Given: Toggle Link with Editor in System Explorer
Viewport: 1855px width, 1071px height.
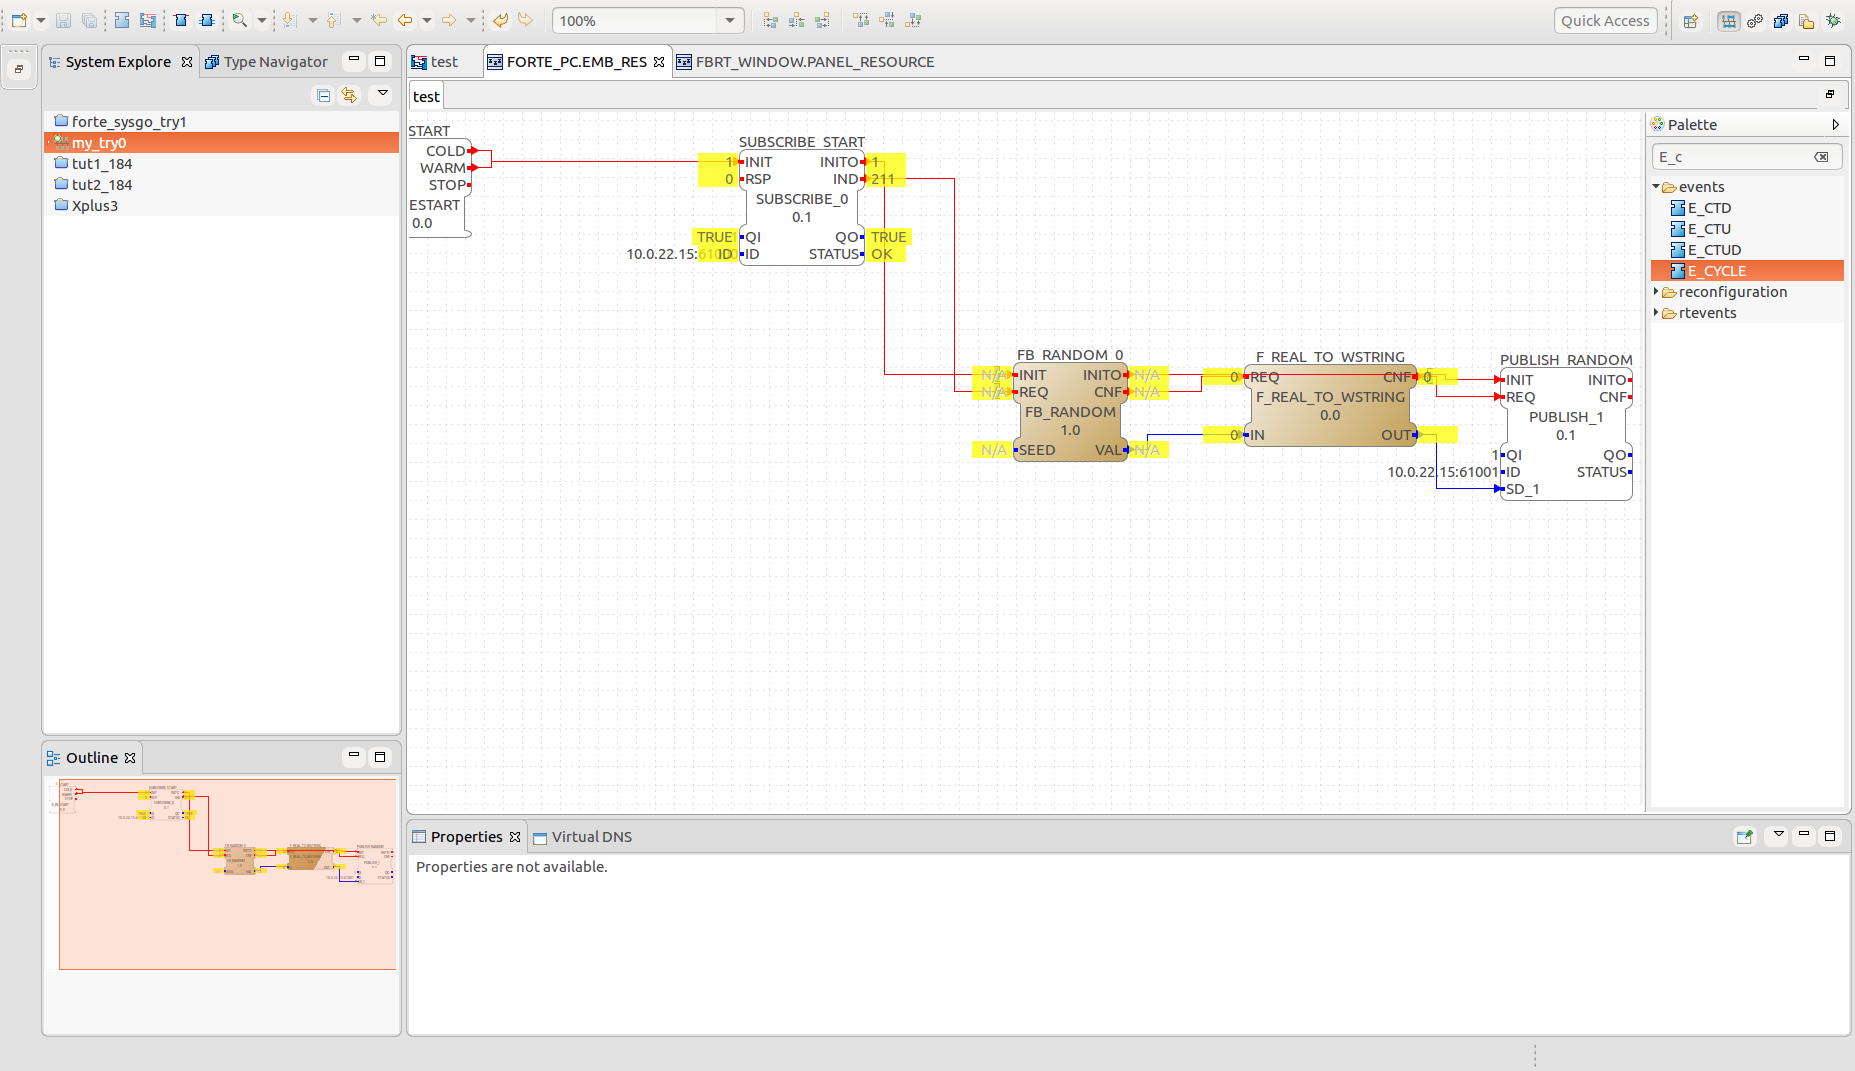Looking at the screenshot, I should pyautogui.click(x=349, y=95).
